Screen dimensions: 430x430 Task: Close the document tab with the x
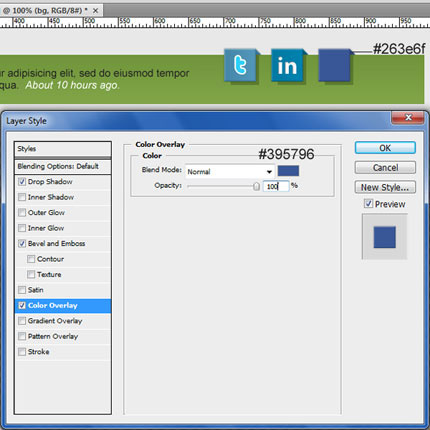(95, 11)
